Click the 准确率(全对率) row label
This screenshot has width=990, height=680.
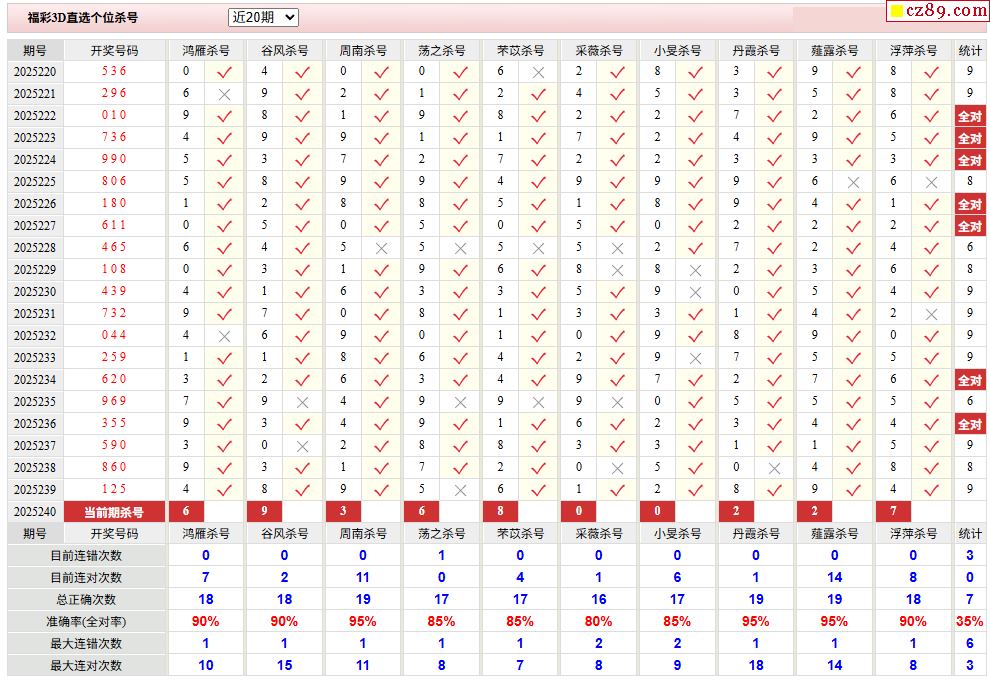[x=86, y=622]
